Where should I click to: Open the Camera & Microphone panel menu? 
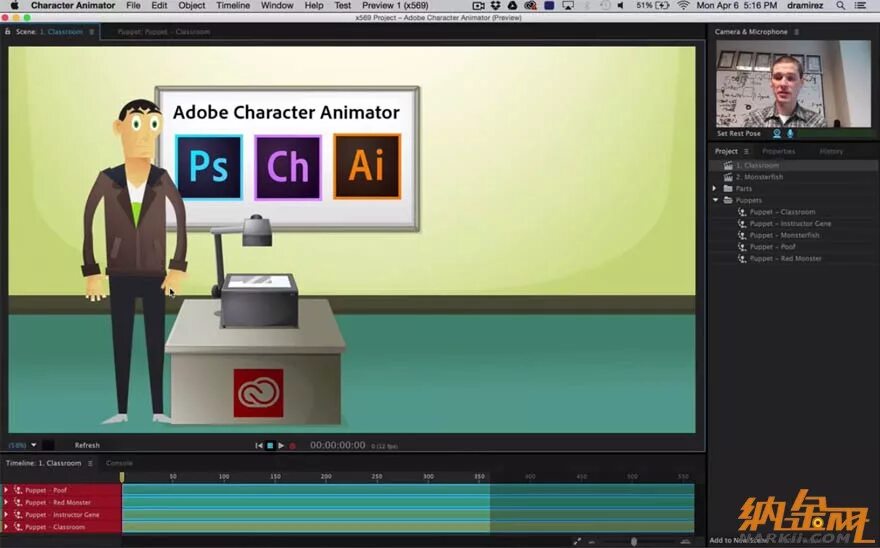796,32
